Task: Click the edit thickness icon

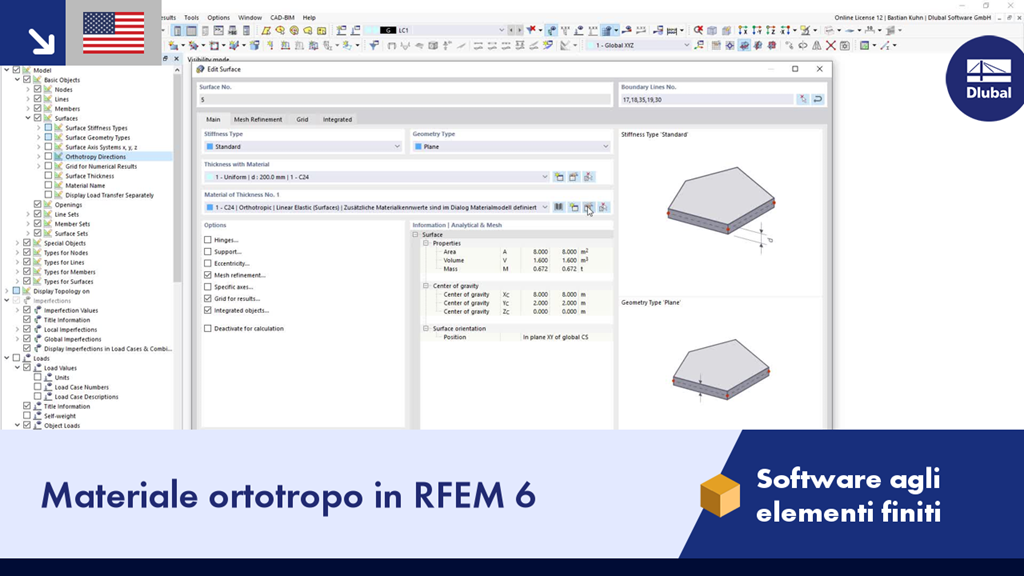Action: (573, 177)
